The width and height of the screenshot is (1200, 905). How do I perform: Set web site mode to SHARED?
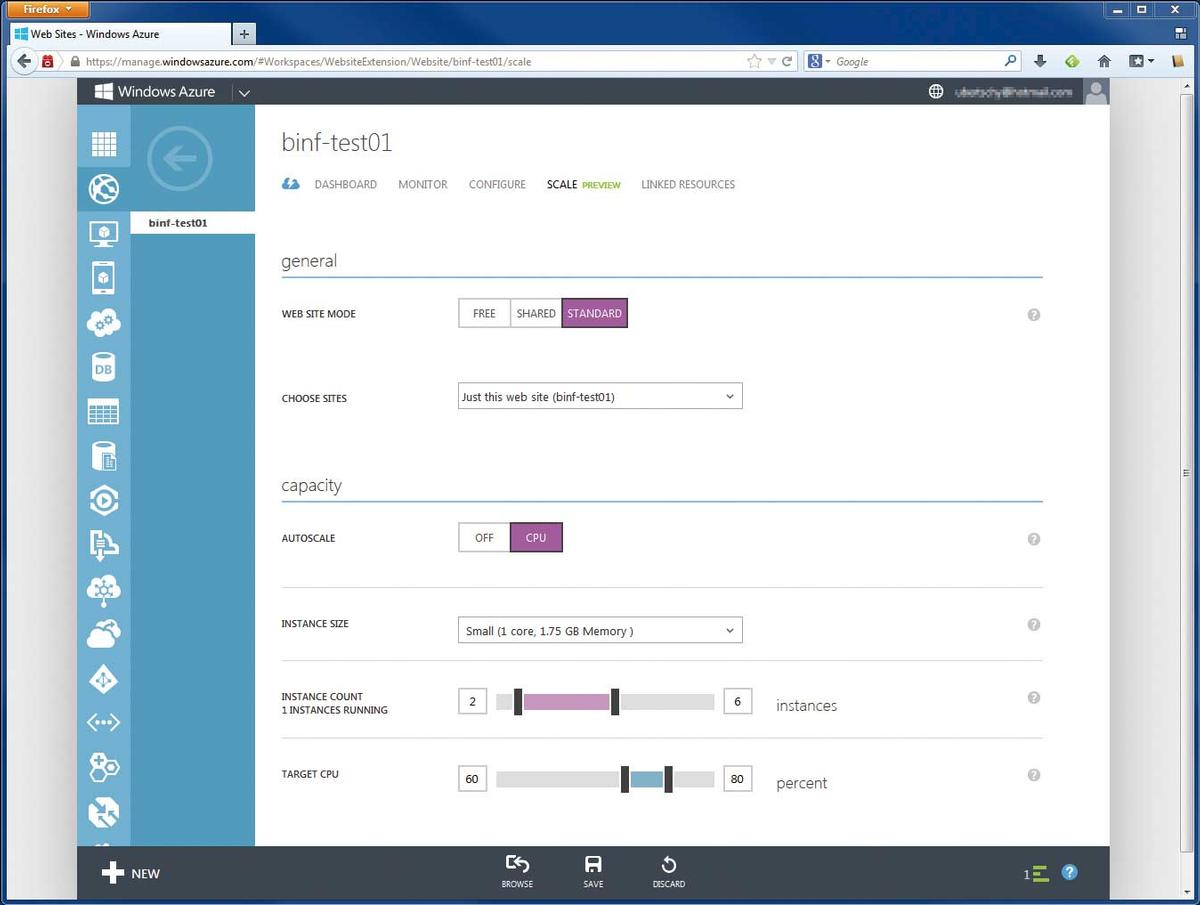click(x=536, y=314)
